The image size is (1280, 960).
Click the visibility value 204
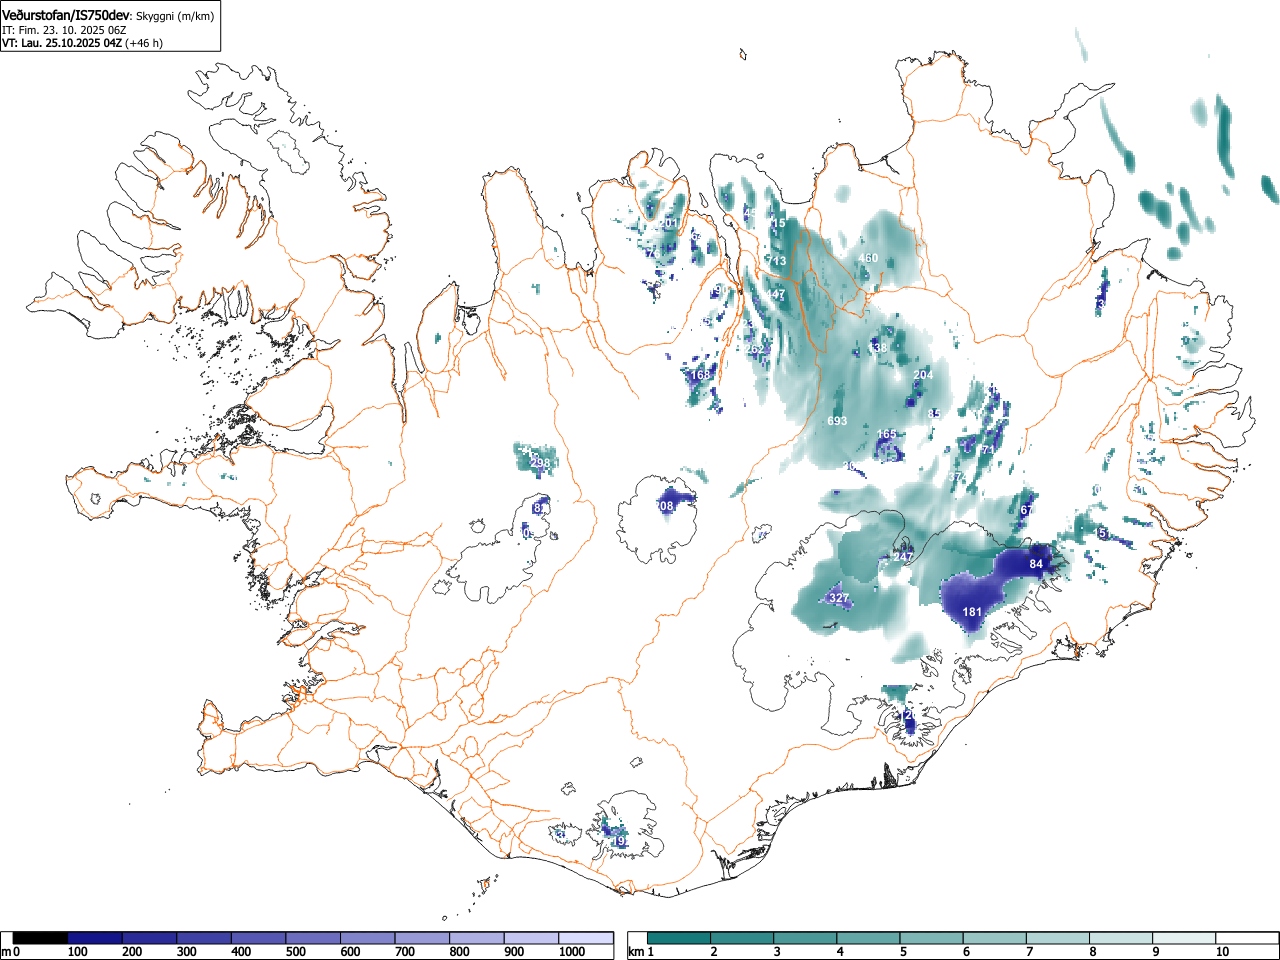click(923, 375)
